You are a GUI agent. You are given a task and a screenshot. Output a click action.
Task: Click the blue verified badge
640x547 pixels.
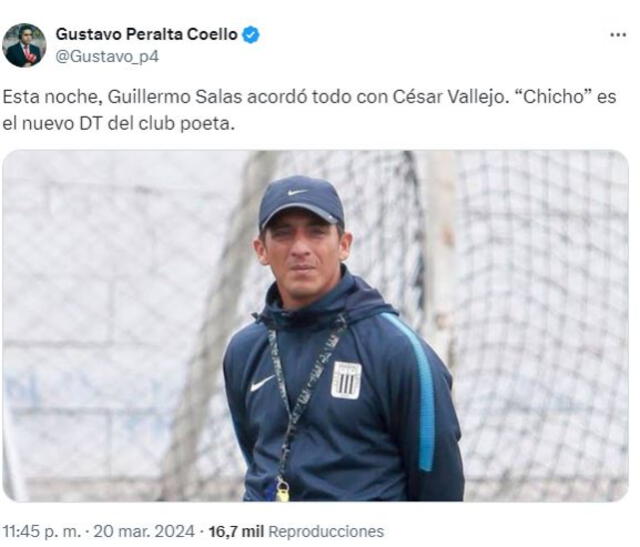pos(251,35)
